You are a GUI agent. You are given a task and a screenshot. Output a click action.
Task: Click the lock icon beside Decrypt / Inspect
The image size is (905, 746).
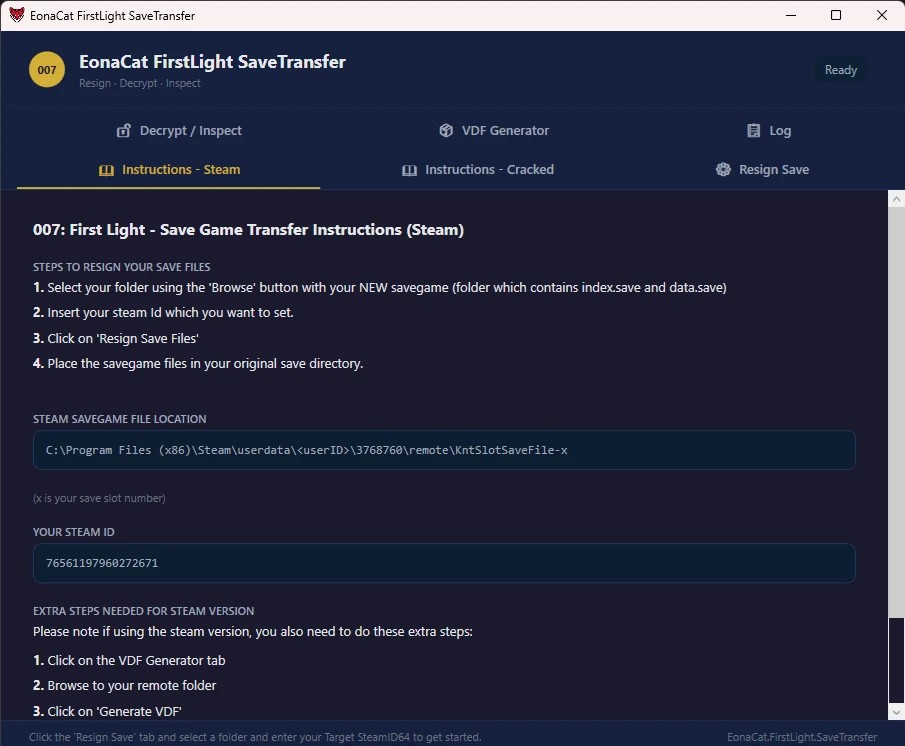click(124, 130)
